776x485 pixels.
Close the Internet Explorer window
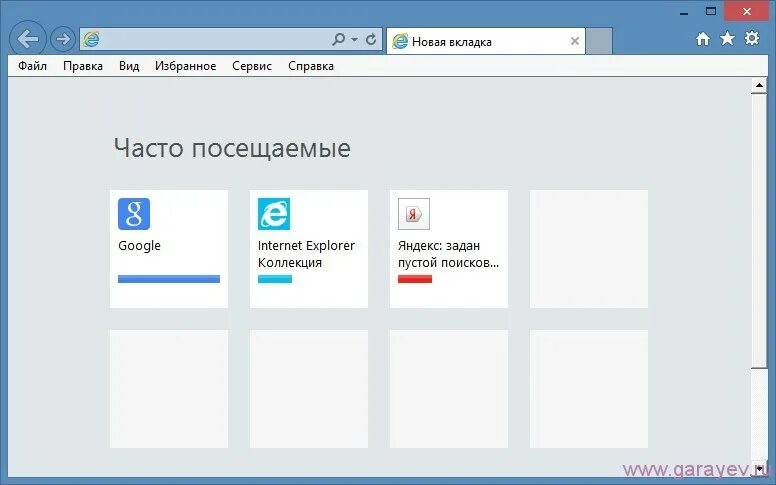(x=747, y=11)
